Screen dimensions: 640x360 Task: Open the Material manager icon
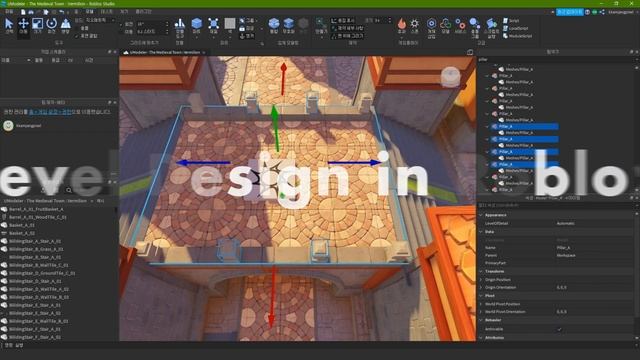point(213,24)
